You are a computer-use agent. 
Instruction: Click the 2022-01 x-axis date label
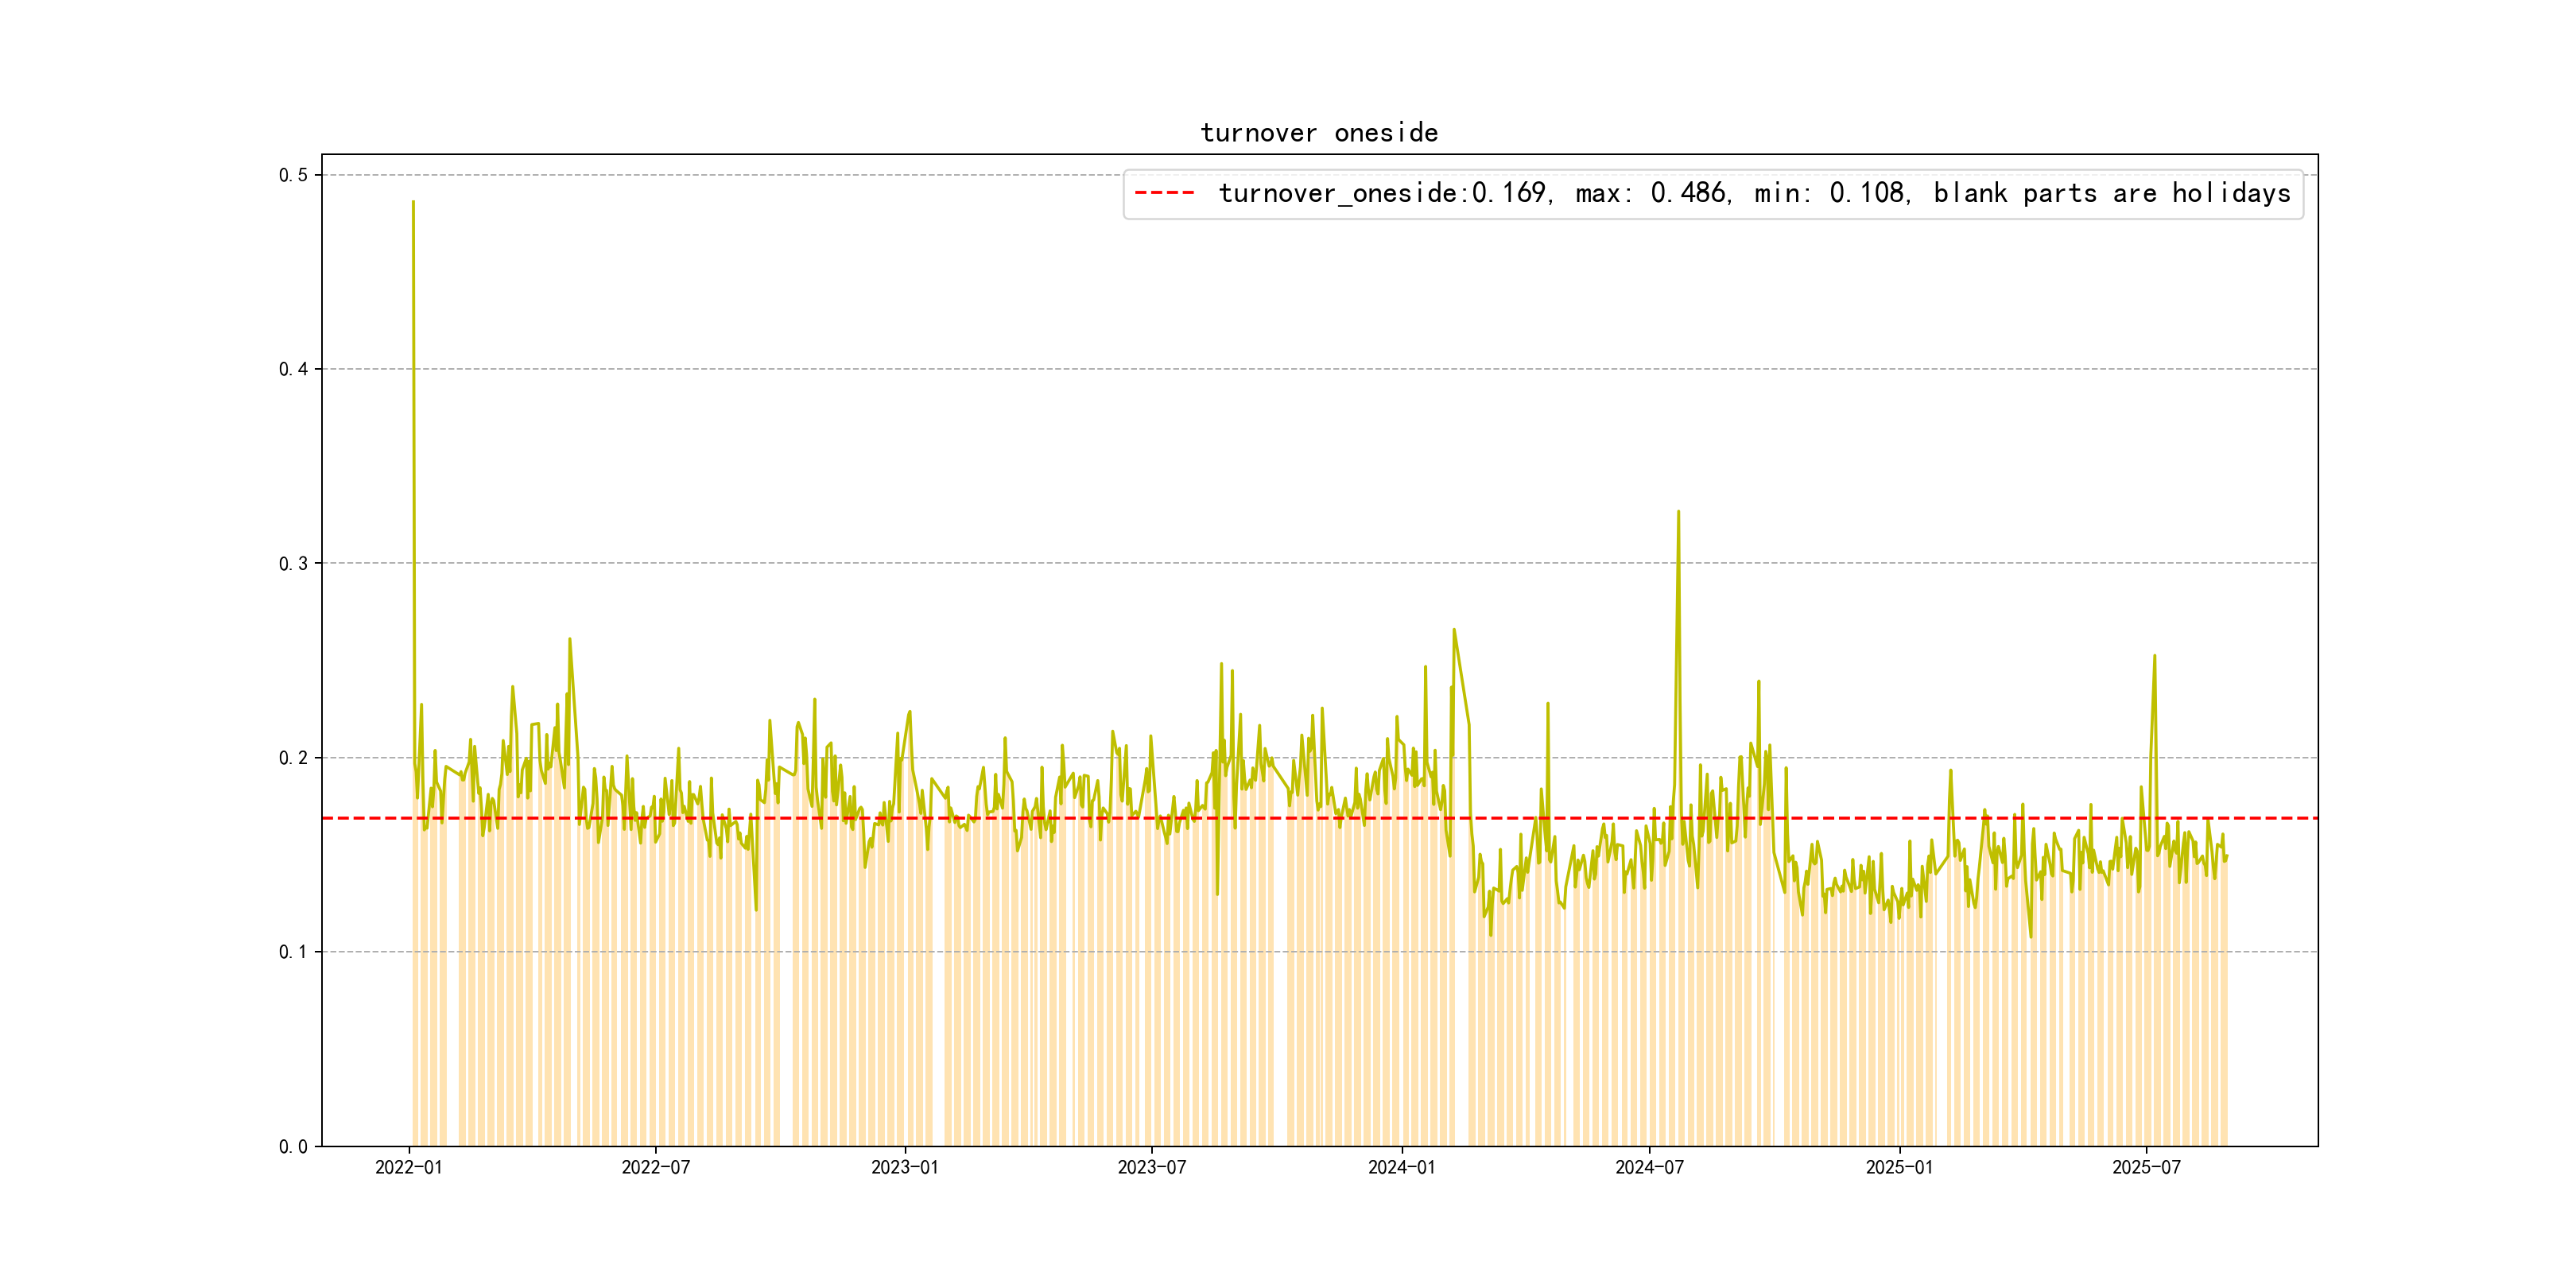408,1167
